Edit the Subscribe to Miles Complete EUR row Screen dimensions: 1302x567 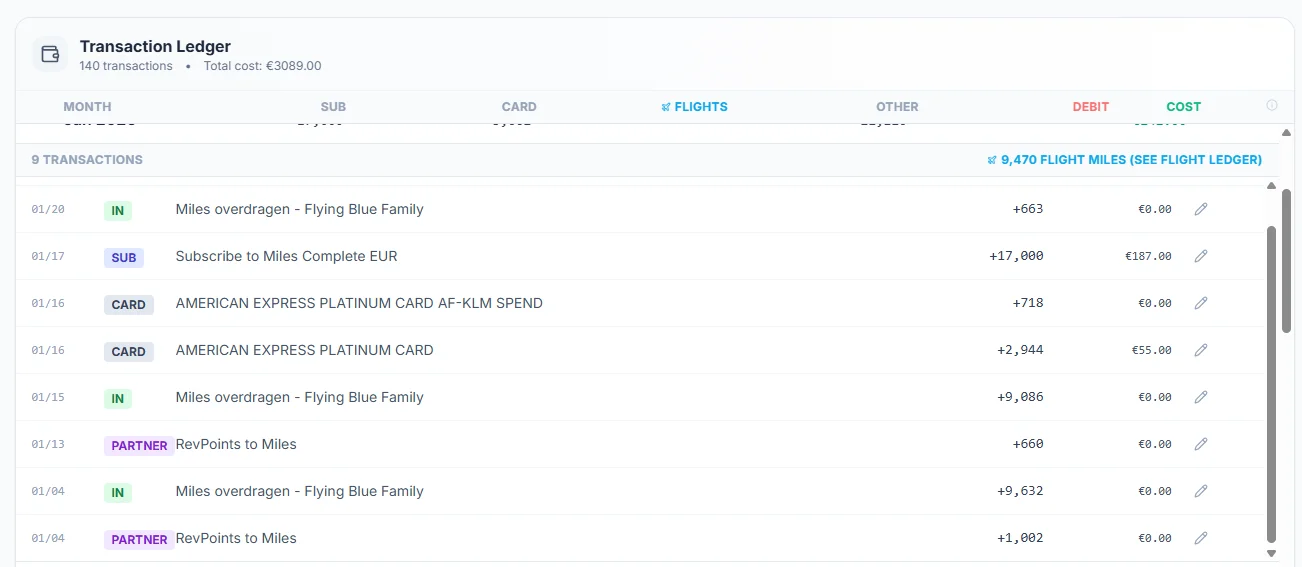click(x=1201, y=256)
